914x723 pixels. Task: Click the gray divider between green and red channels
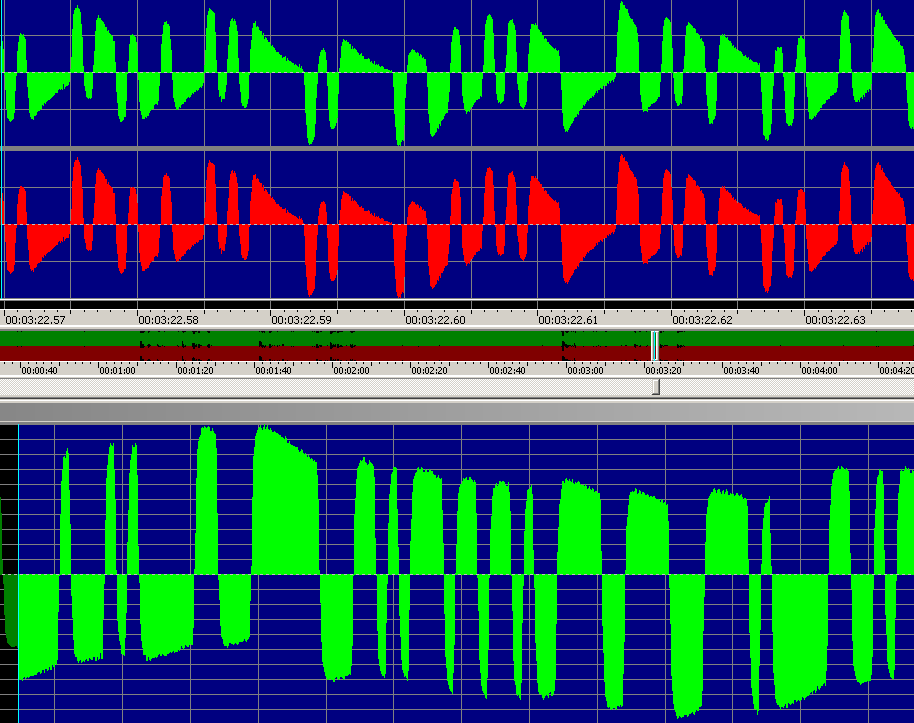456,148
